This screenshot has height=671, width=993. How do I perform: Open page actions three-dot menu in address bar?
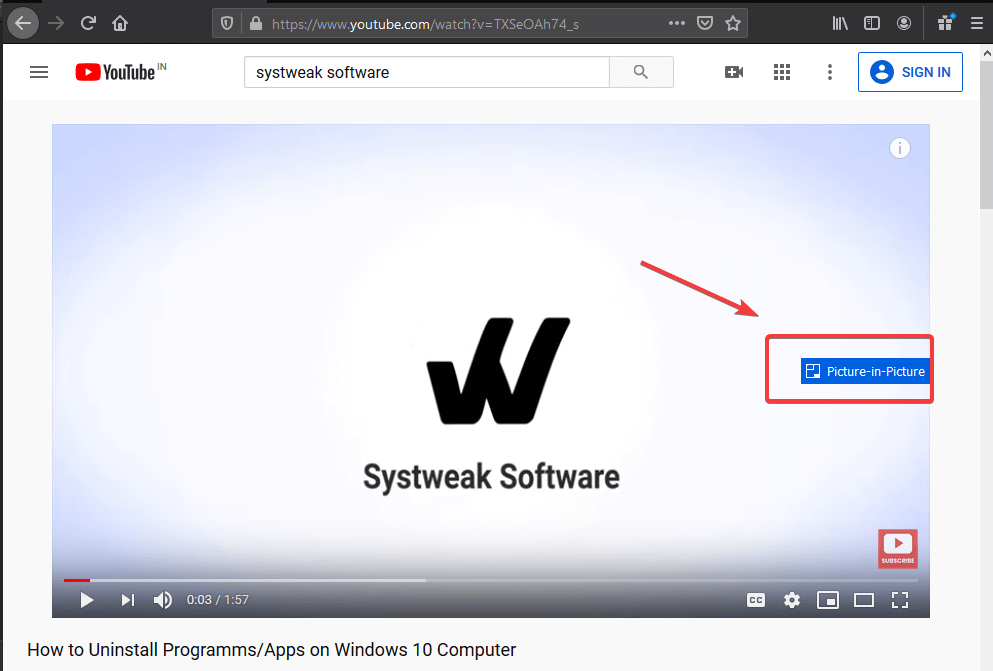(676, 23)
